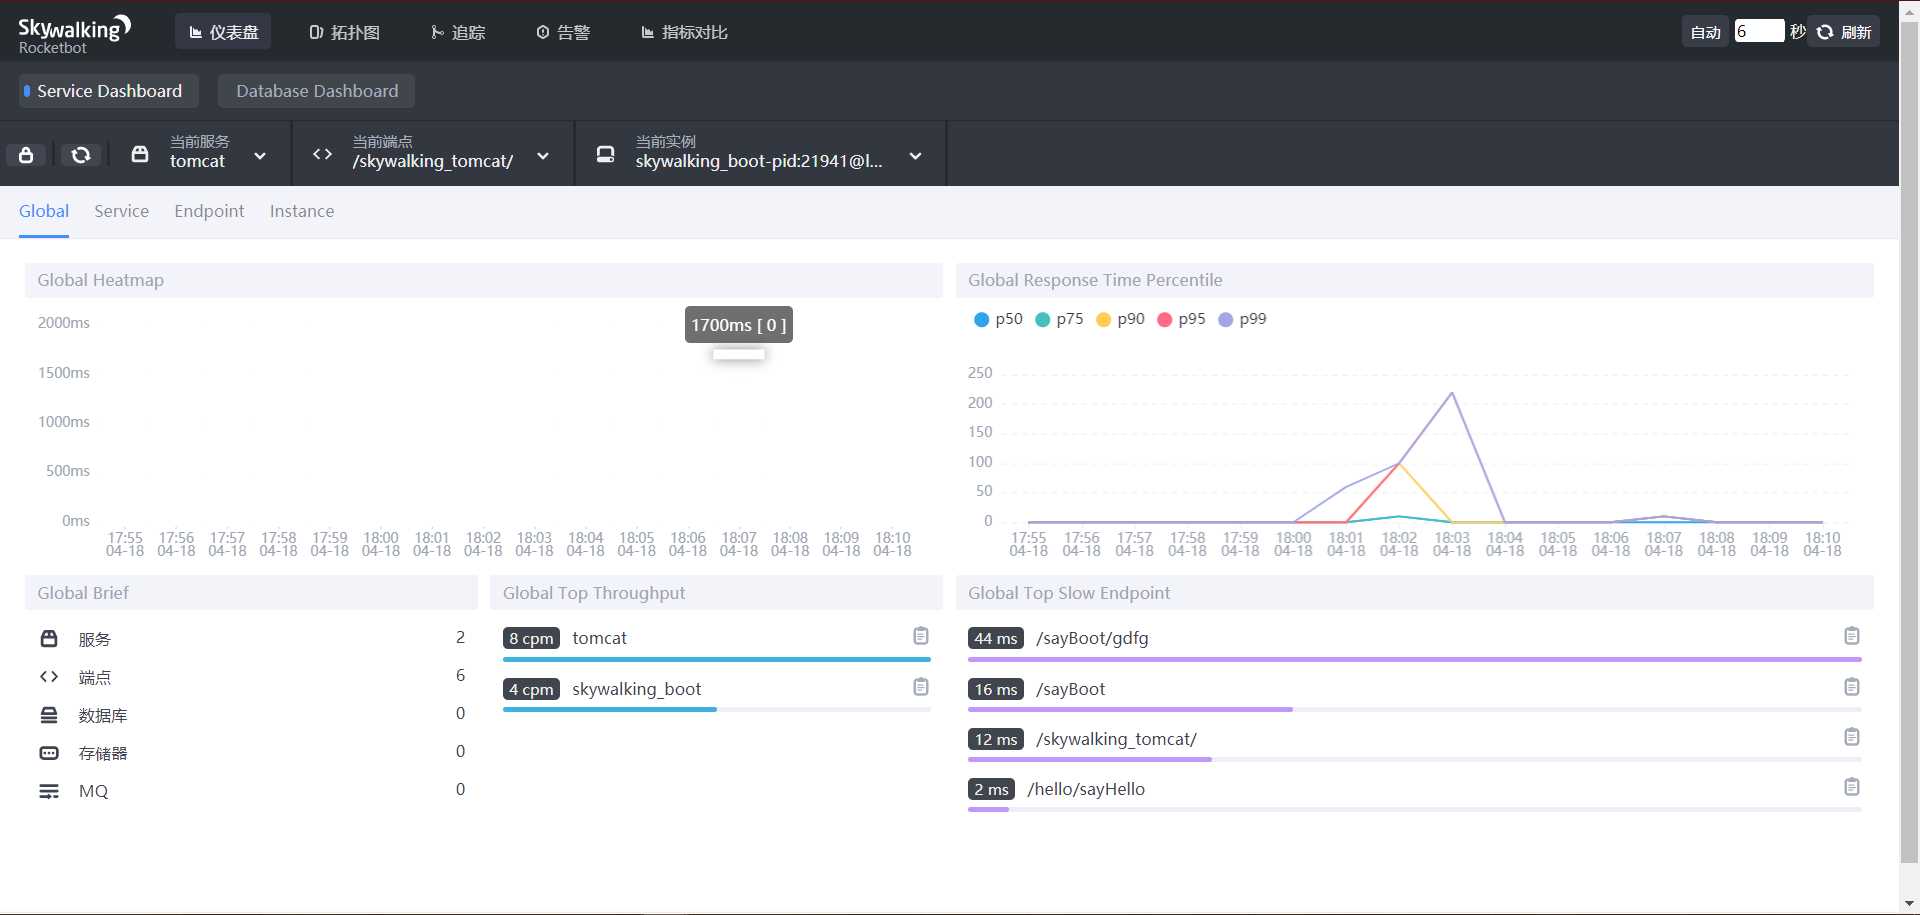The width and height of the screenshot is (1920, 915).
Task: Copy the /hello/sayHello endpoint name
Action: (x=1852, y=787)
